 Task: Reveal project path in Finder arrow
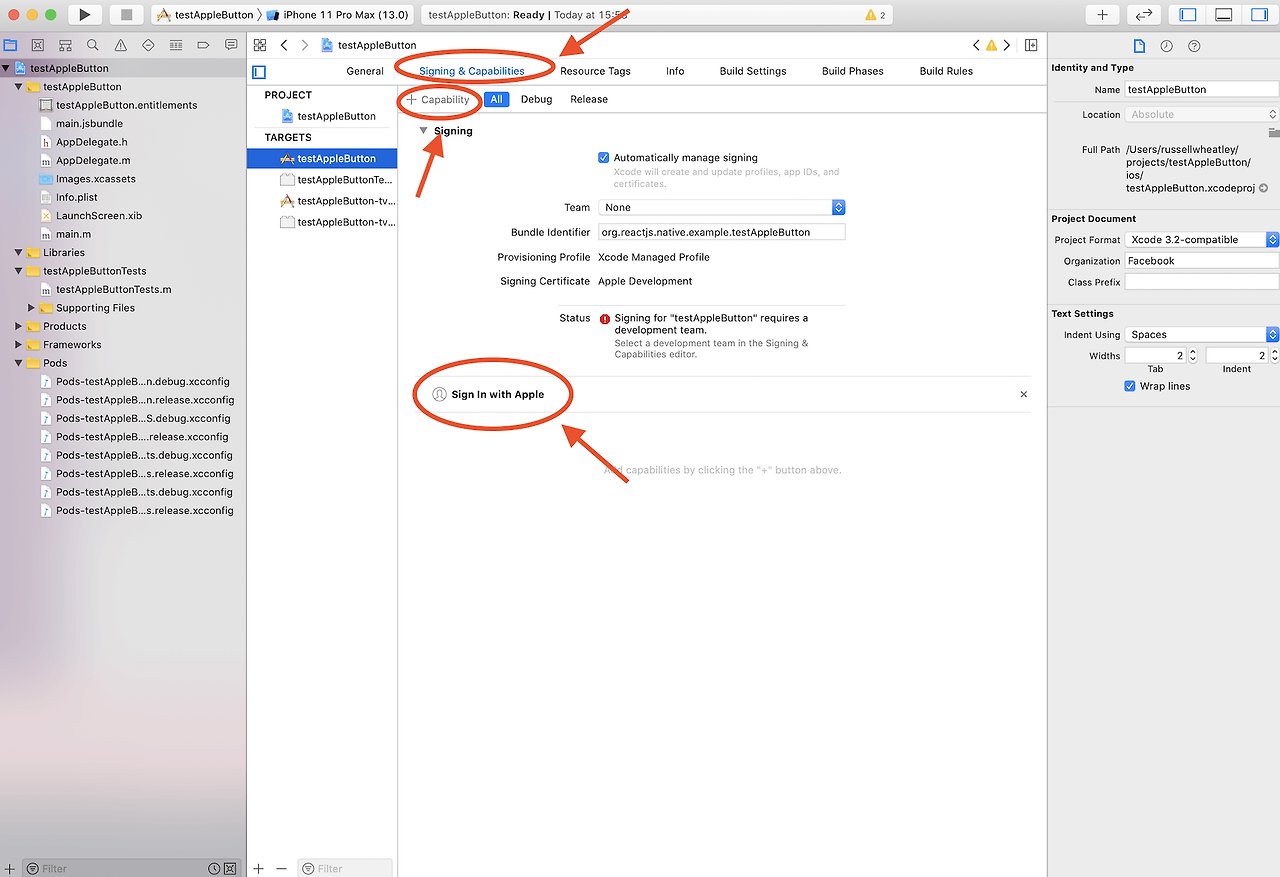1263,188
